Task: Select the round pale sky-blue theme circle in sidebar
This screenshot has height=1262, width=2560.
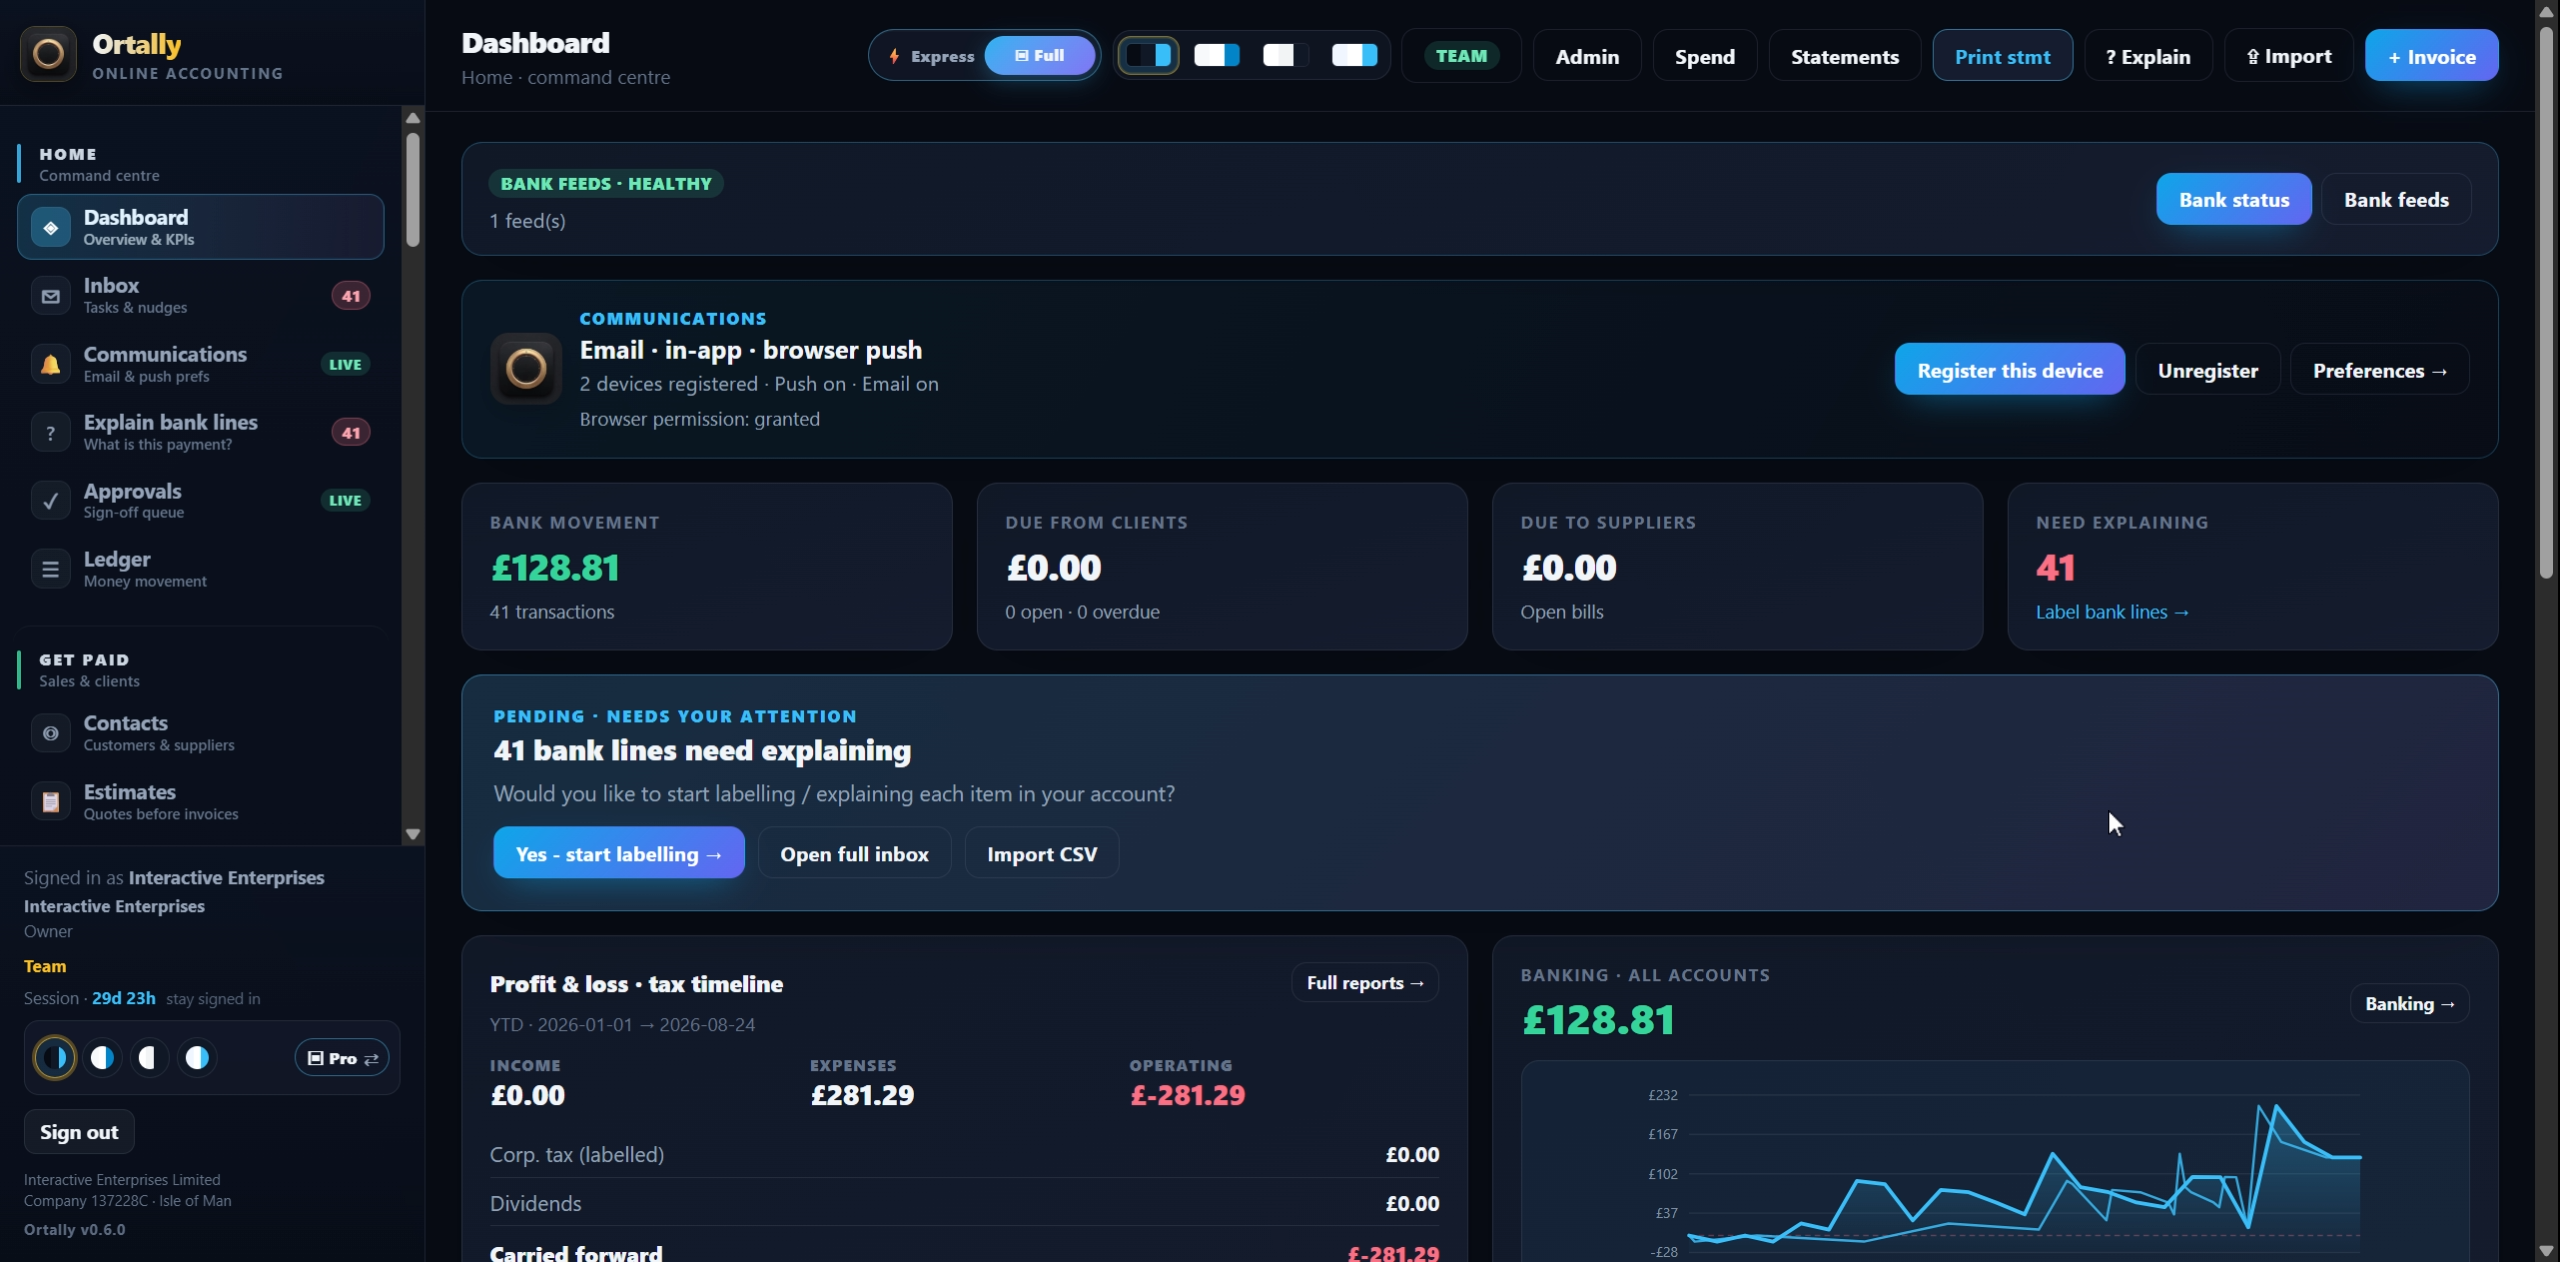Action: pyautogui.click(x=197, y=1058)
